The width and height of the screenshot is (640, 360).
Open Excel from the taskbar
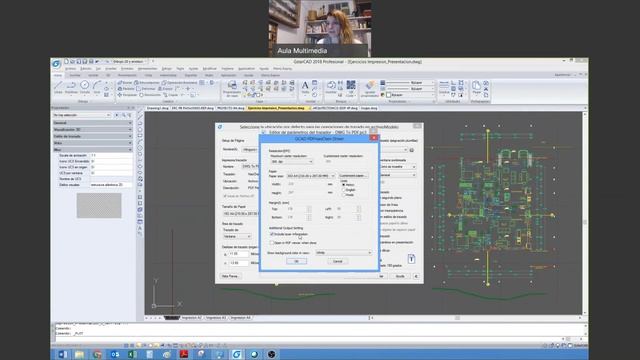tap(132, 354)
